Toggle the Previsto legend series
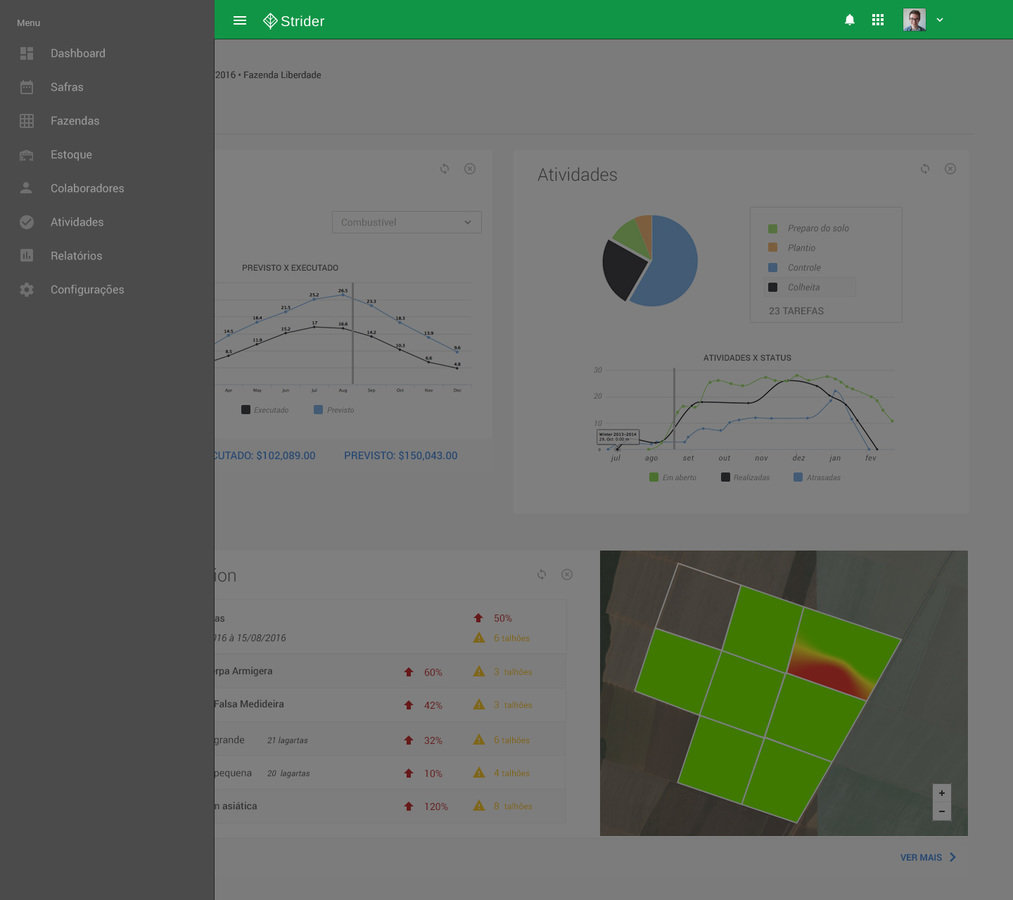The image size is (1013, 900). tap(334, 410)
